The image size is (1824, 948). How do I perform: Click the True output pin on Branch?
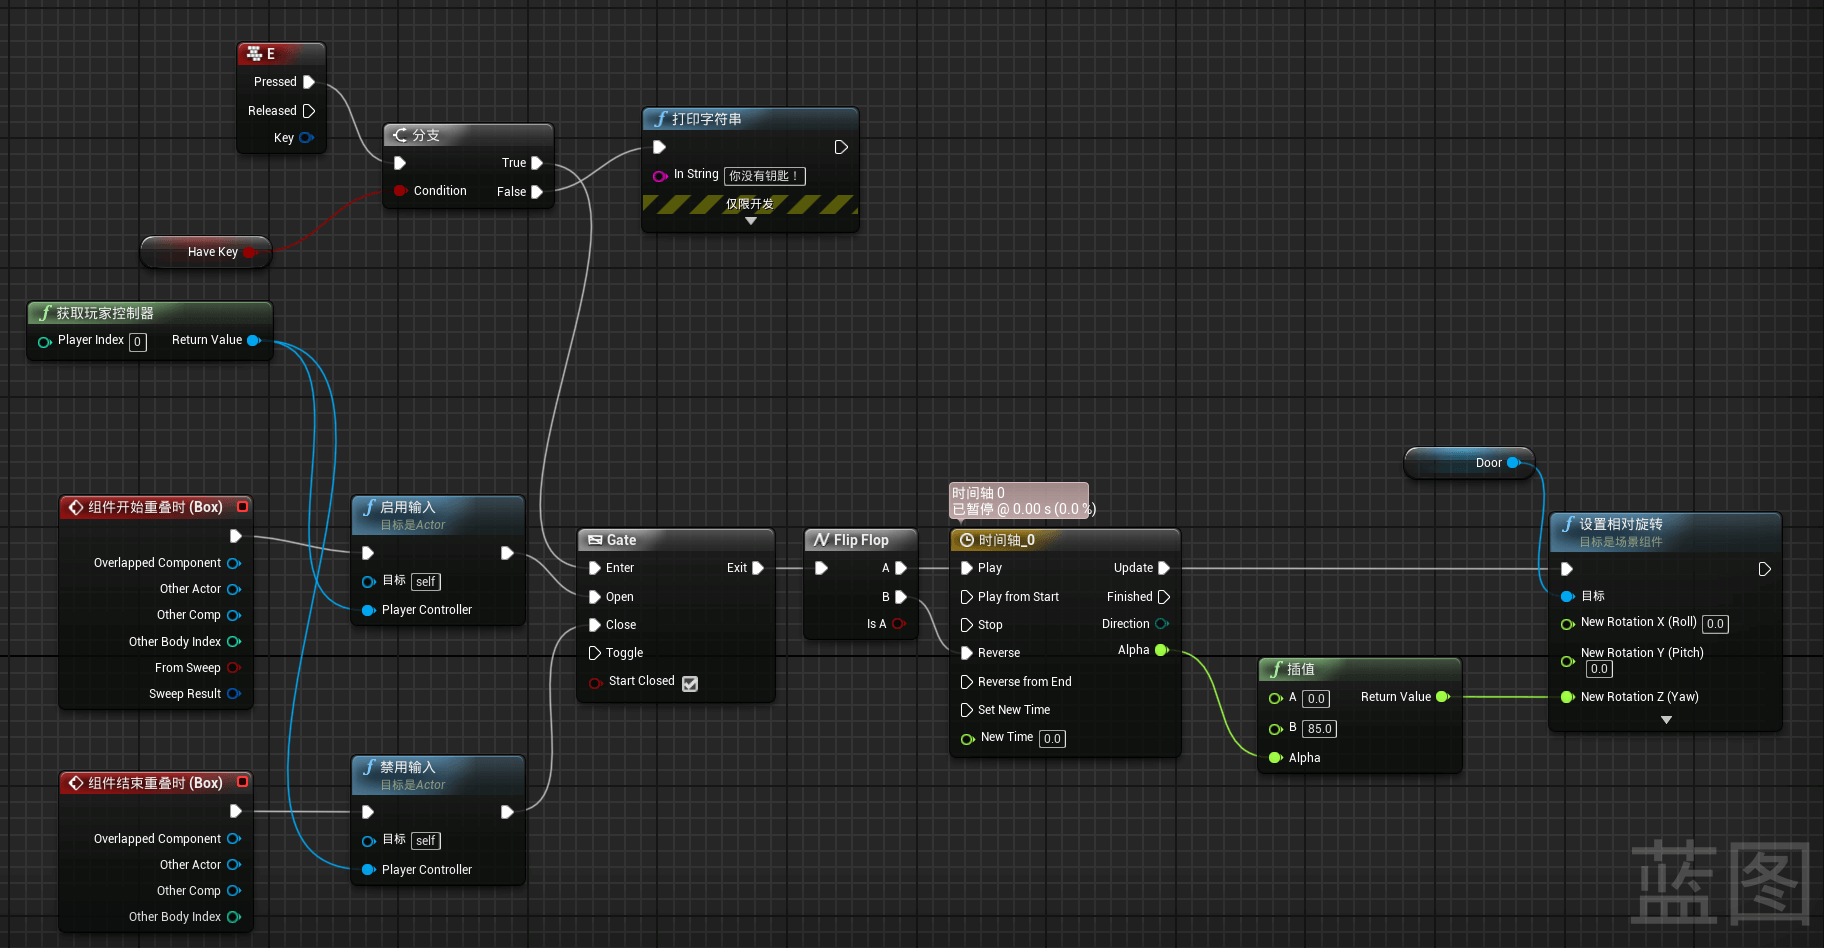[537, 163]
